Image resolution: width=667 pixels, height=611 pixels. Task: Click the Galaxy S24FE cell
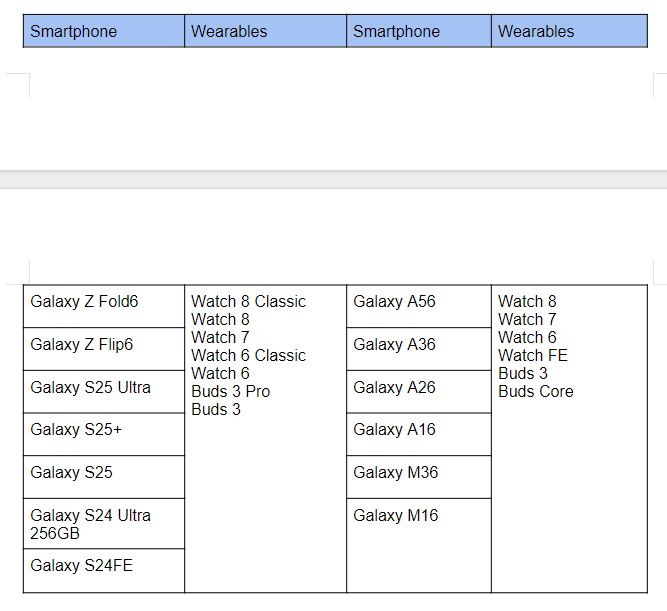(x=104, y=570)
